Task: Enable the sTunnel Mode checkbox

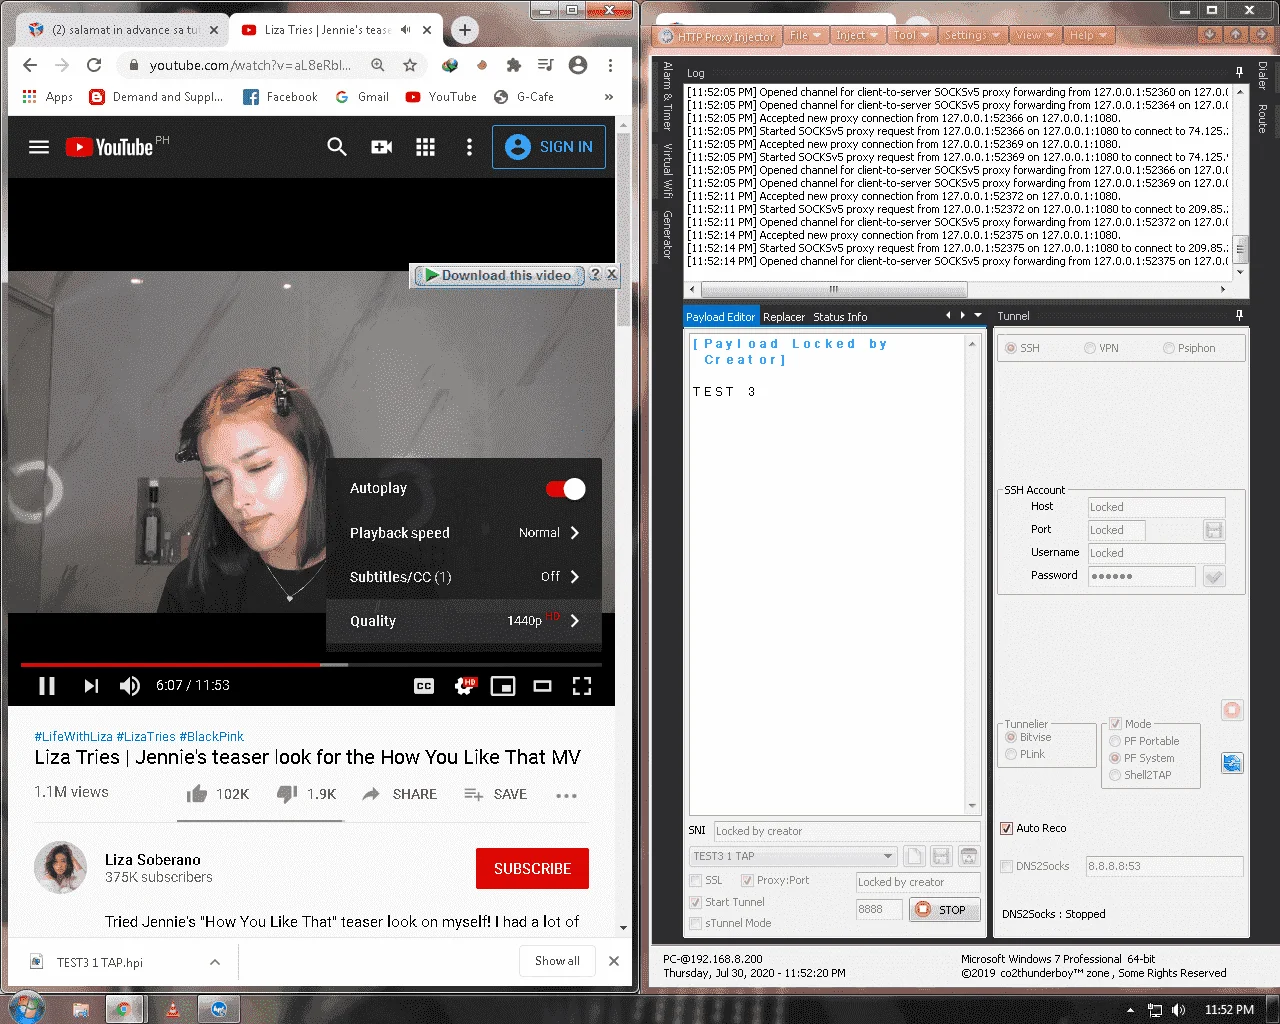Action: 696,923
